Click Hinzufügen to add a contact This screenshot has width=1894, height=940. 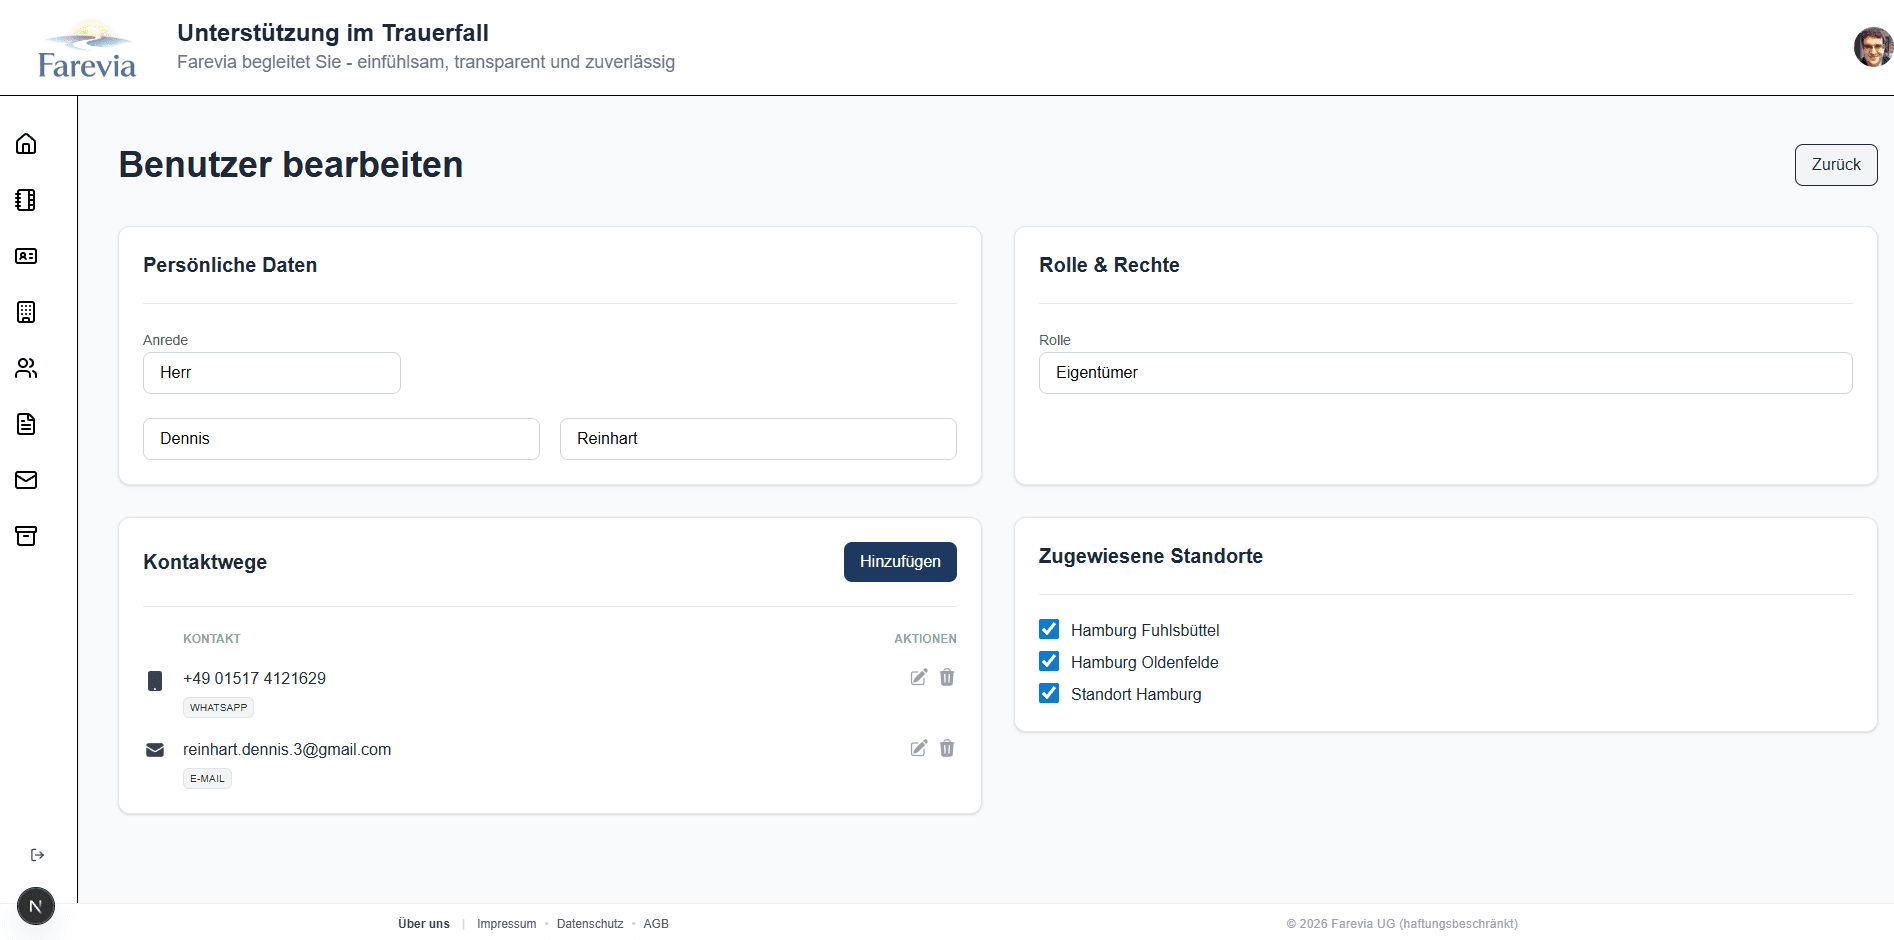[900, 562]
